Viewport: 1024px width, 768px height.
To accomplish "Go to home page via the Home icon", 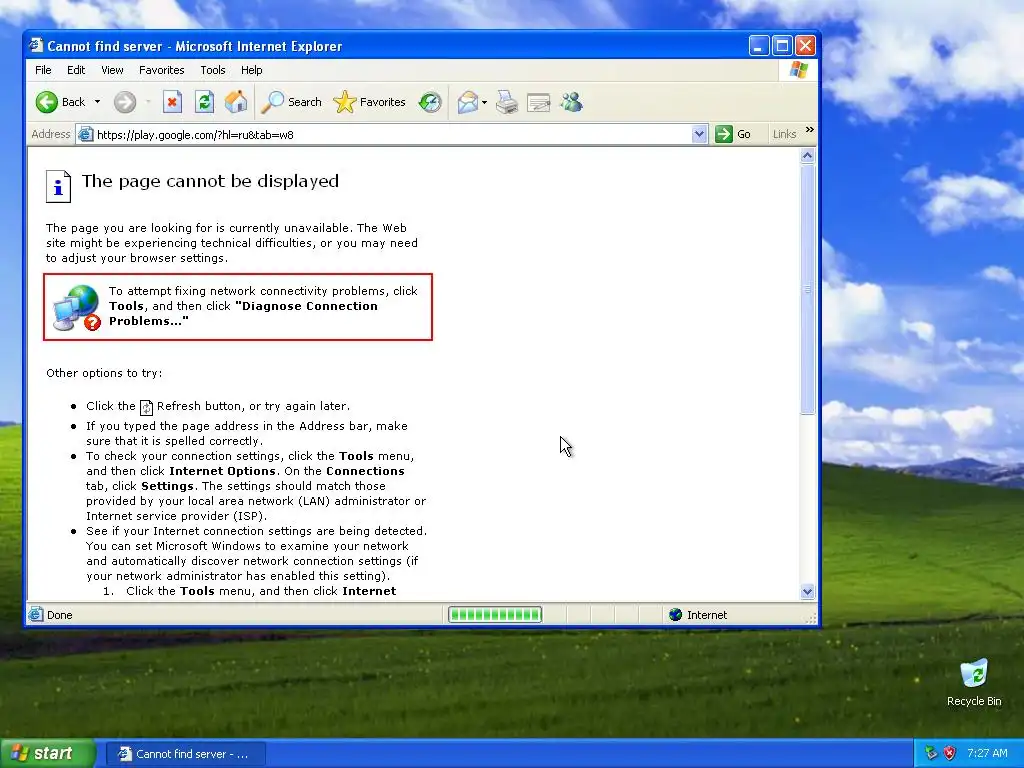I will coord(236,102).
